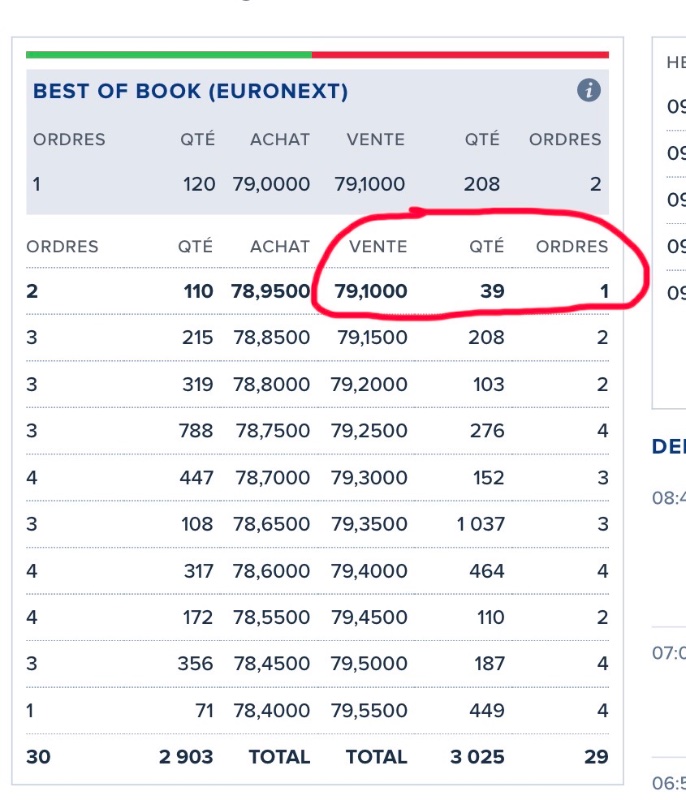This screenshot has width=686, height=800.
Task: Click the 788 bid quantity cell
Action: click(196, 431)
